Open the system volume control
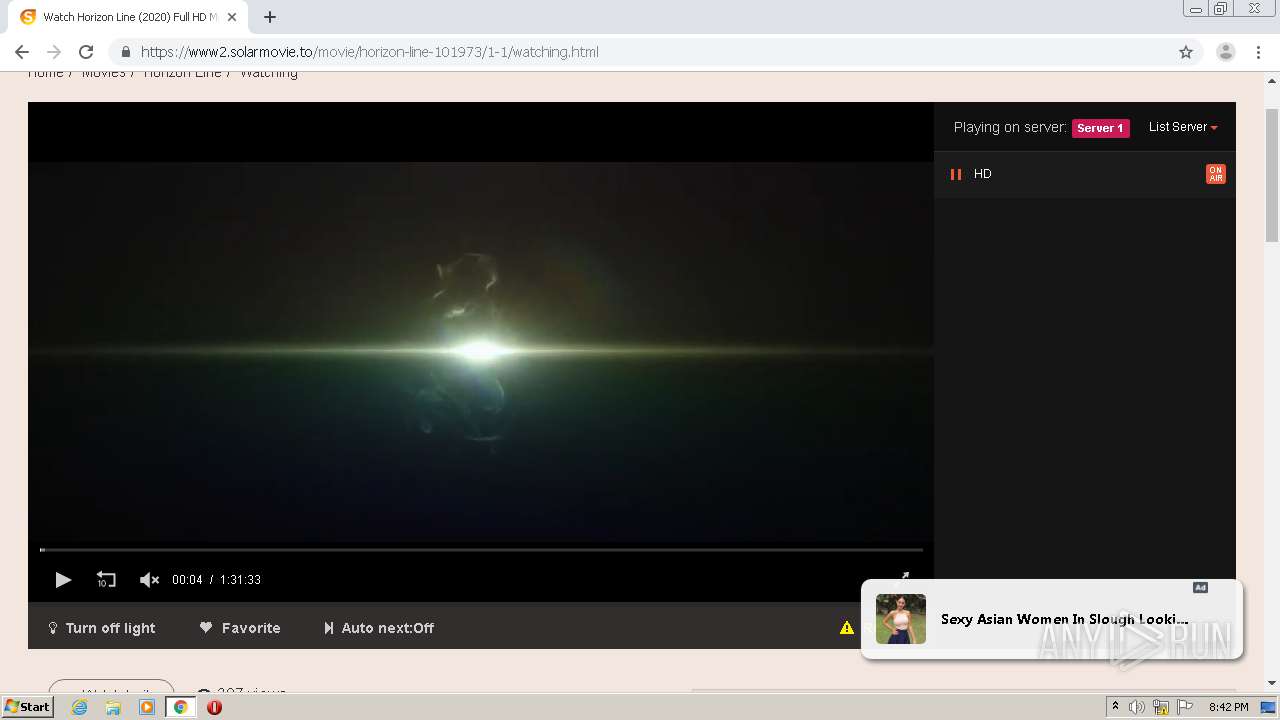The width and height of the screenshot is (1280, 720). point(1137,707)
